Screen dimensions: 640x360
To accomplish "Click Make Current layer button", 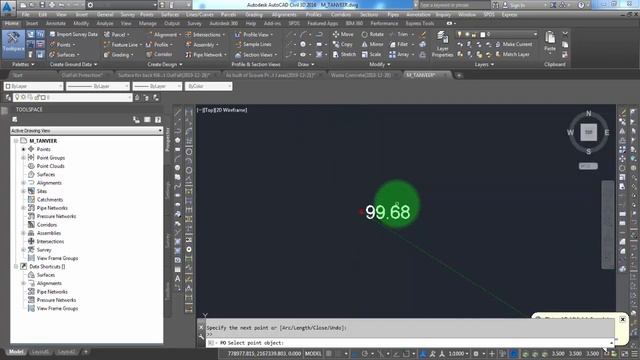I will [514, 44].
